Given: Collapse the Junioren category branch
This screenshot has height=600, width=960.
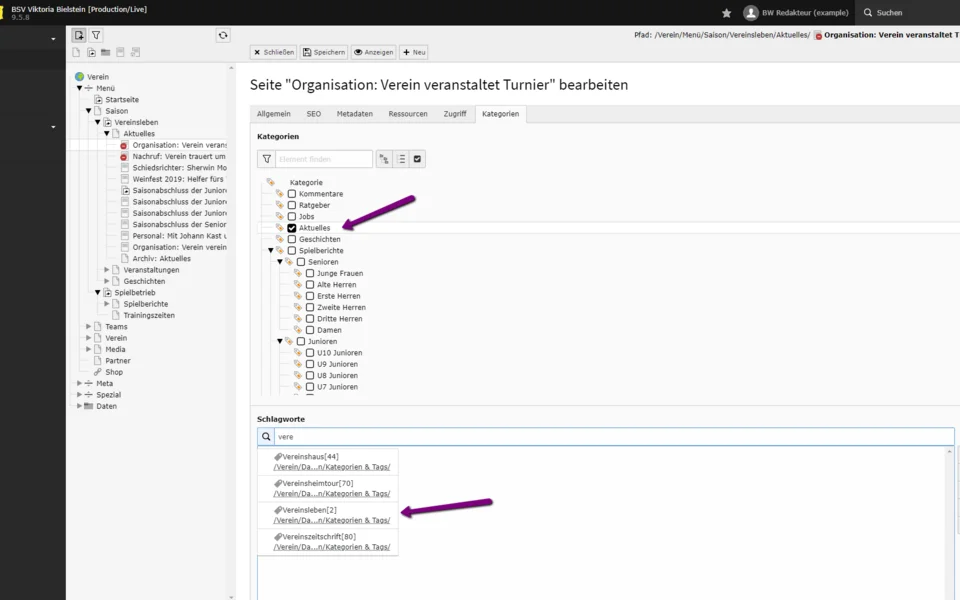Looking at the screenshot, I should pyautogui.click(x=280, y=342).
